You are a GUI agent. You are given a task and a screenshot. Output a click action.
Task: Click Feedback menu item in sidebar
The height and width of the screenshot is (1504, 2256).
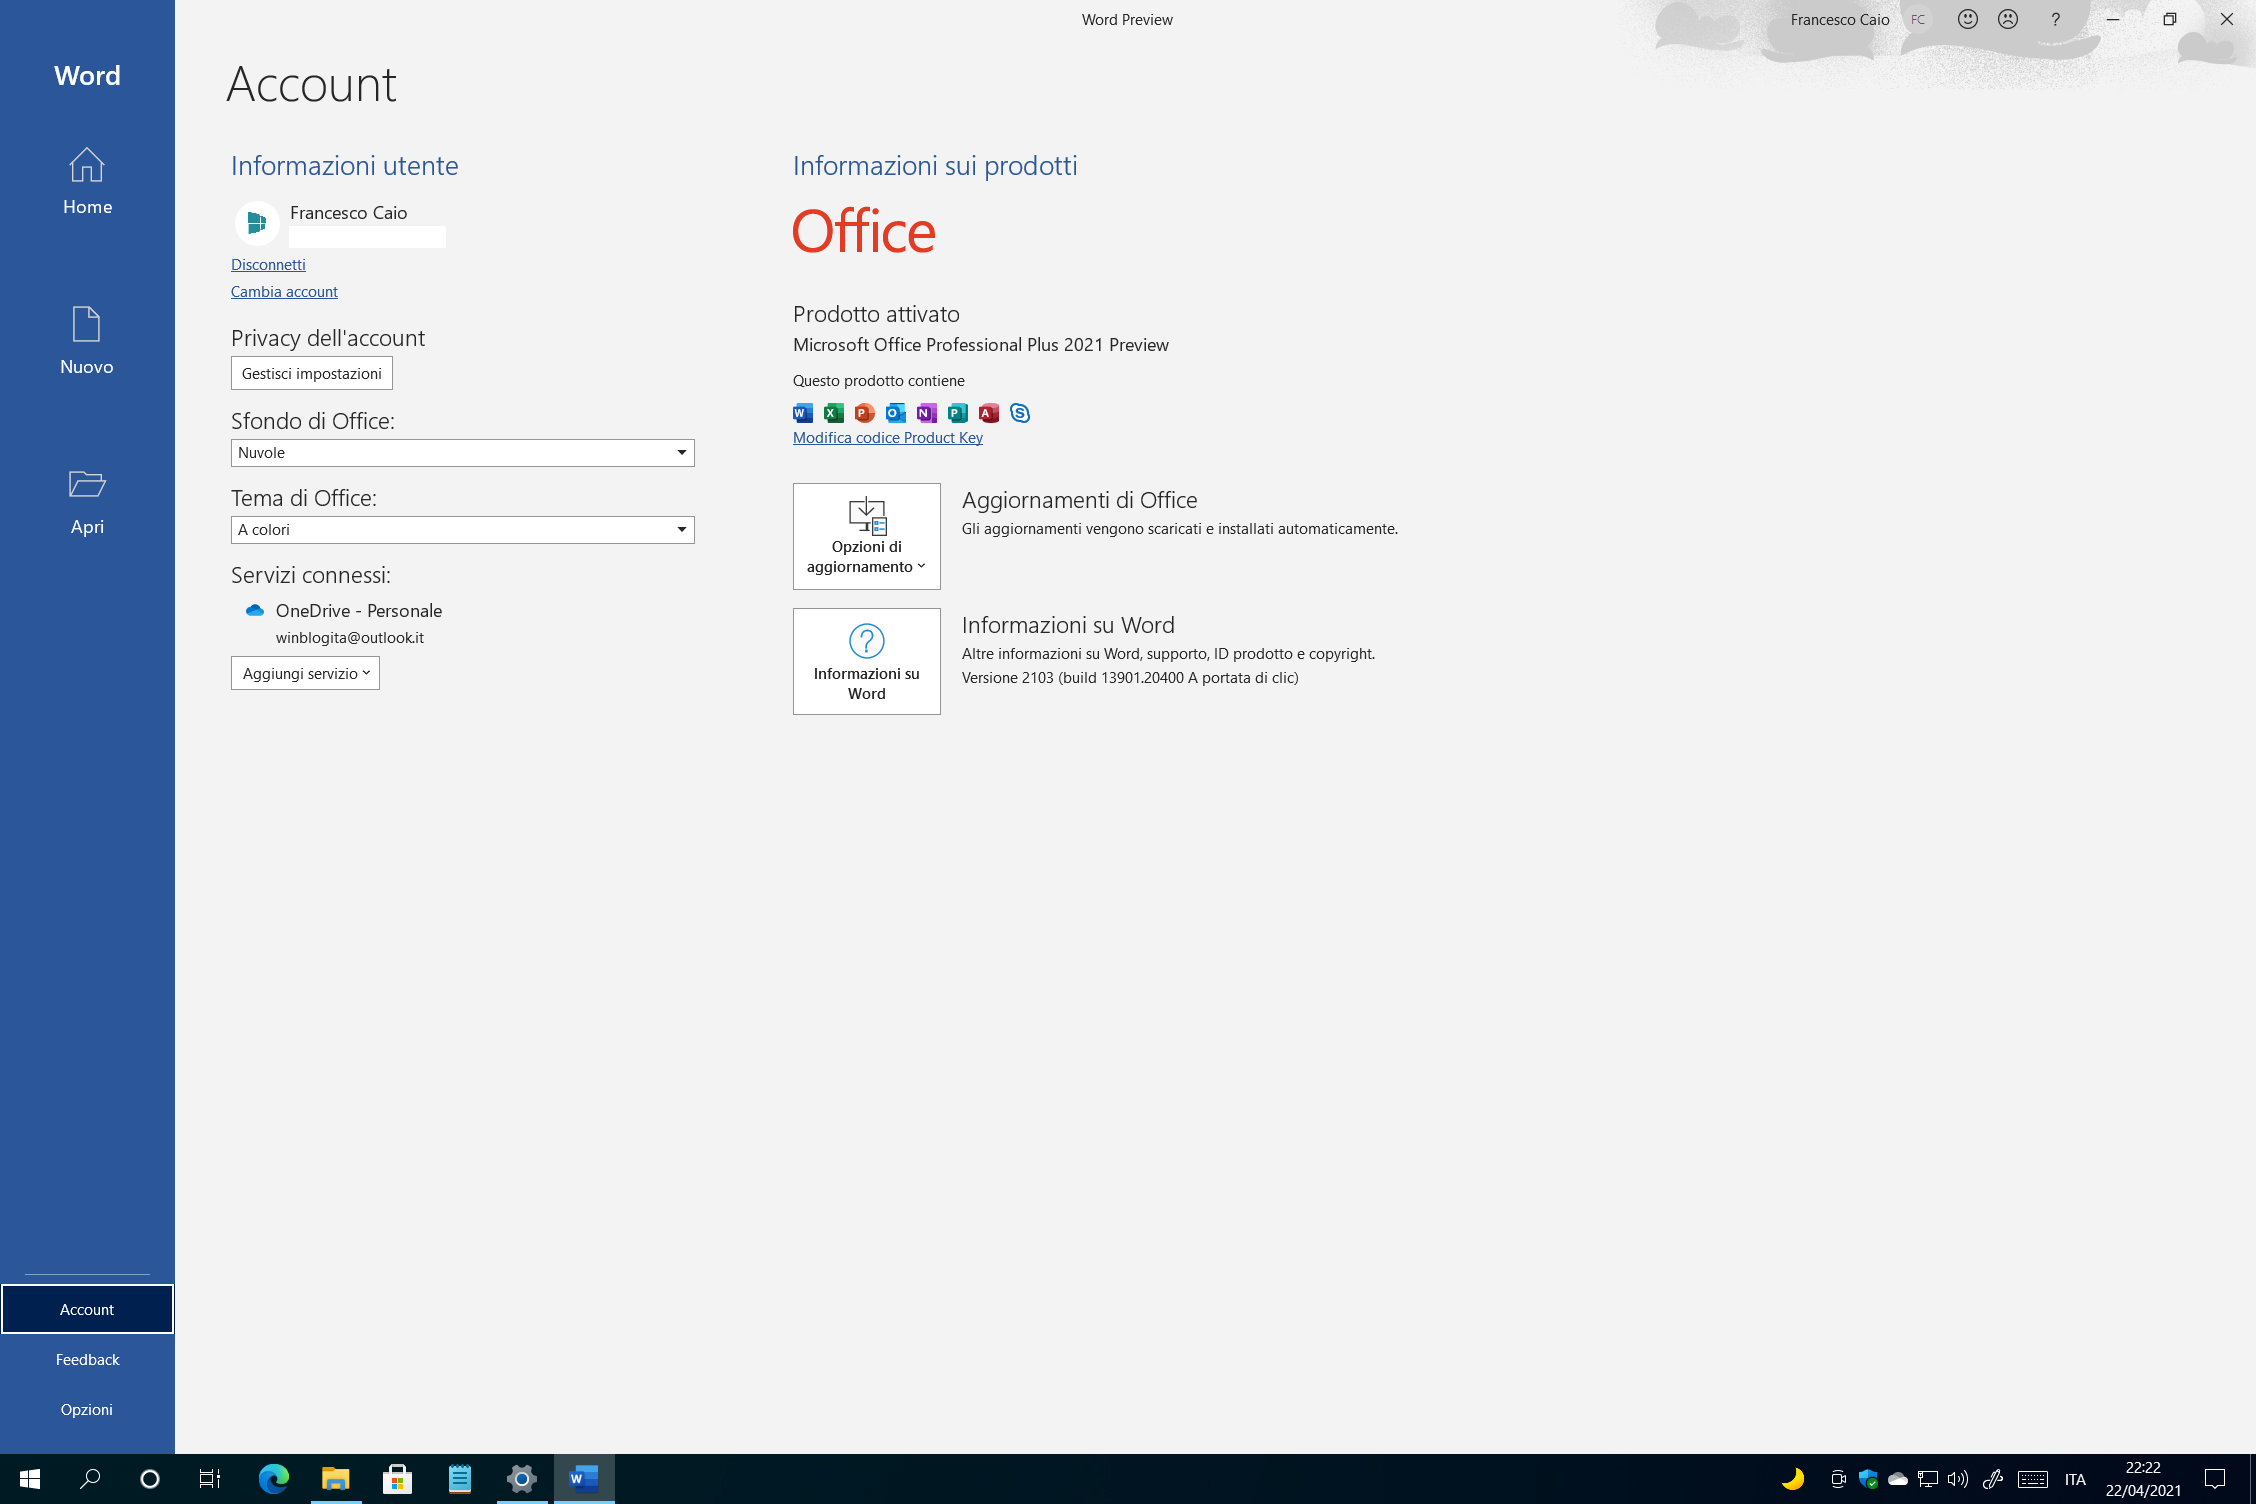87,1360
